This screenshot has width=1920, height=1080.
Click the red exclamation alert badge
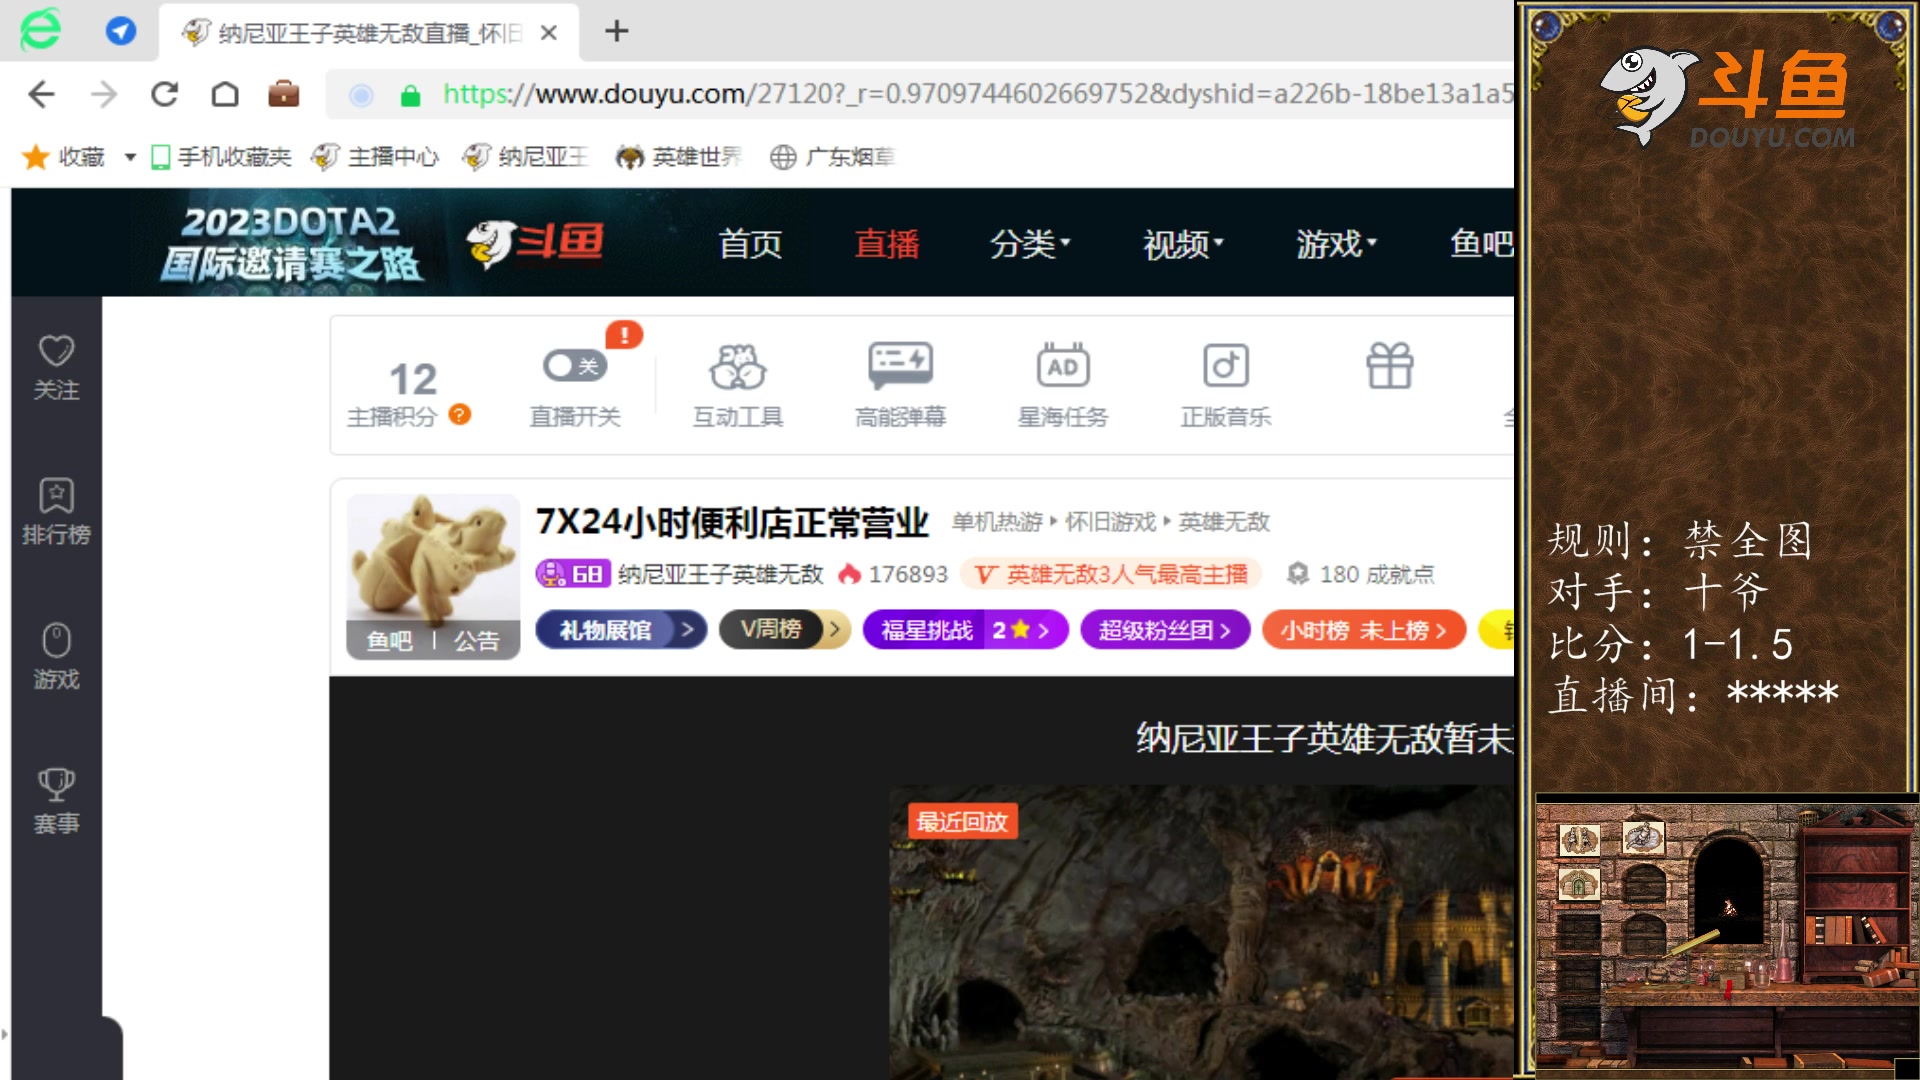point(624,335)
